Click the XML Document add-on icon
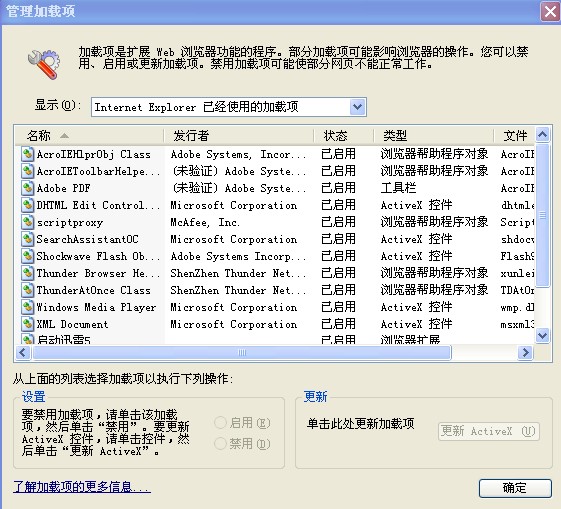Viewport: 561px width, 509px height. tap(27, 324)
